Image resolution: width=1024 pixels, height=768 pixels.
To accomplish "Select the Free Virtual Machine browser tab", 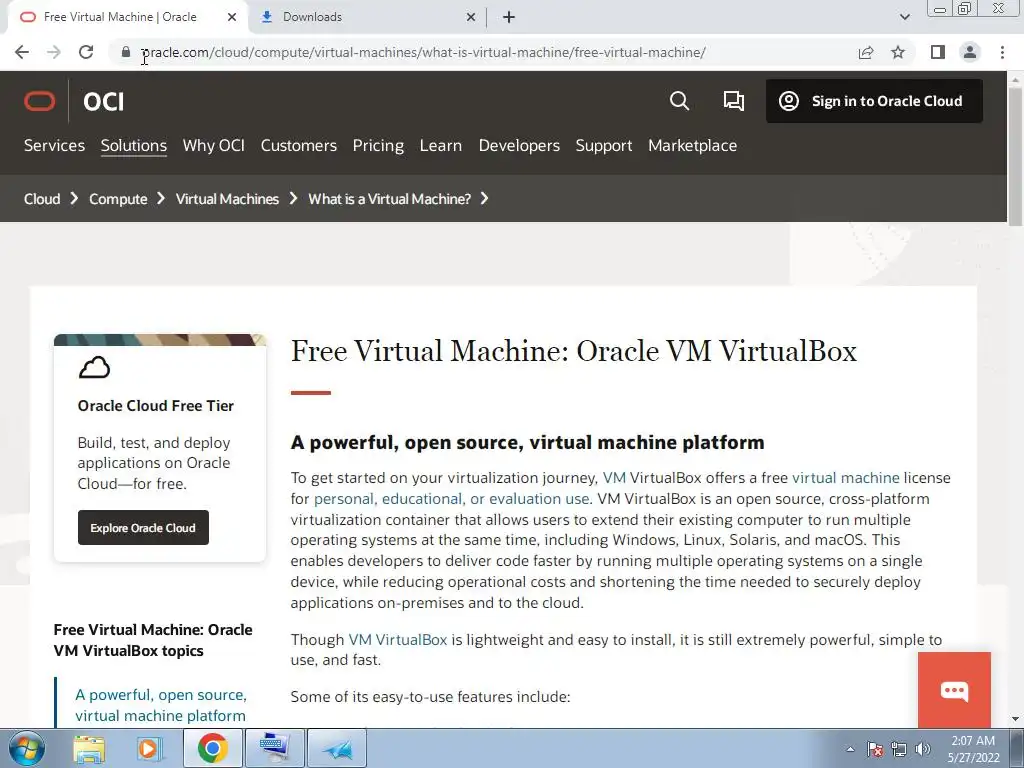I will coord(127,18).
